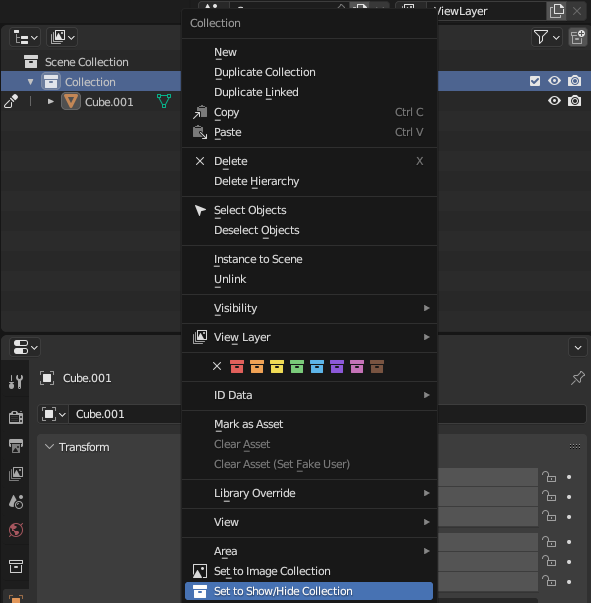591x603 pixels.
Task: Click the pin icon in Properties editor
Action: pos(578,378)
